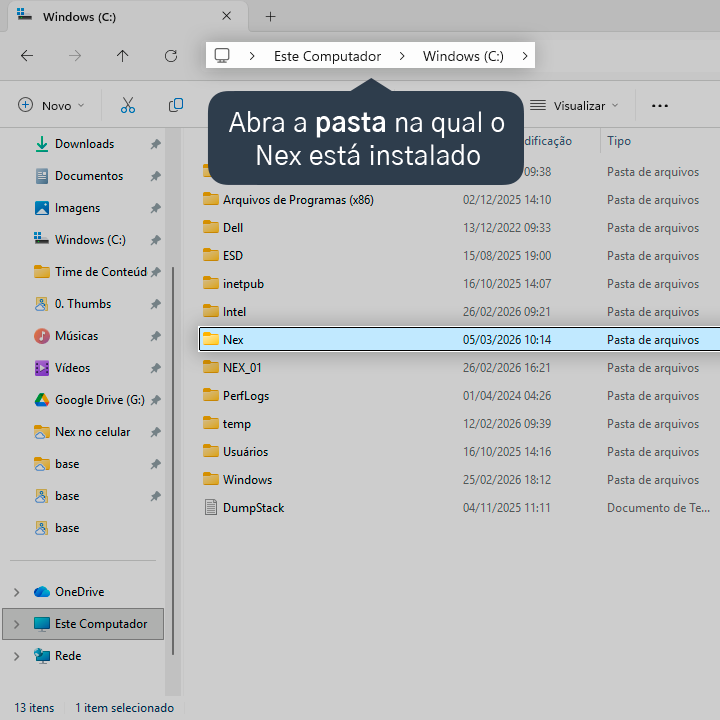Expand chevron after Este Computador in breadcrumb
This screenshot has width=720, height=720.
(x=402, y=56)
